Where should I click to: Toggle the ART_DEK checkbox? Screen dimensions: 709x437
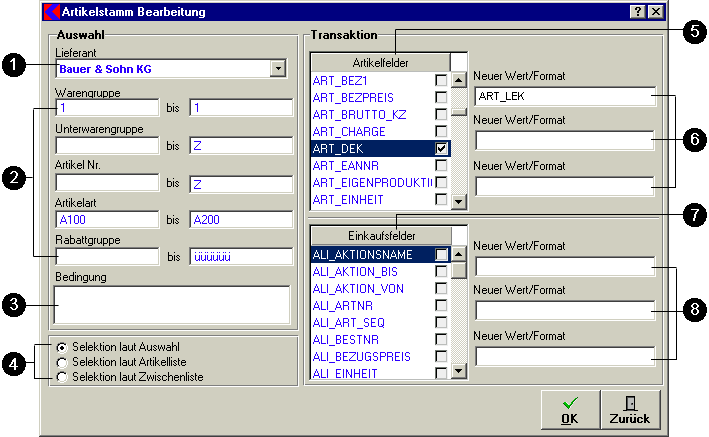pos(441,148)
